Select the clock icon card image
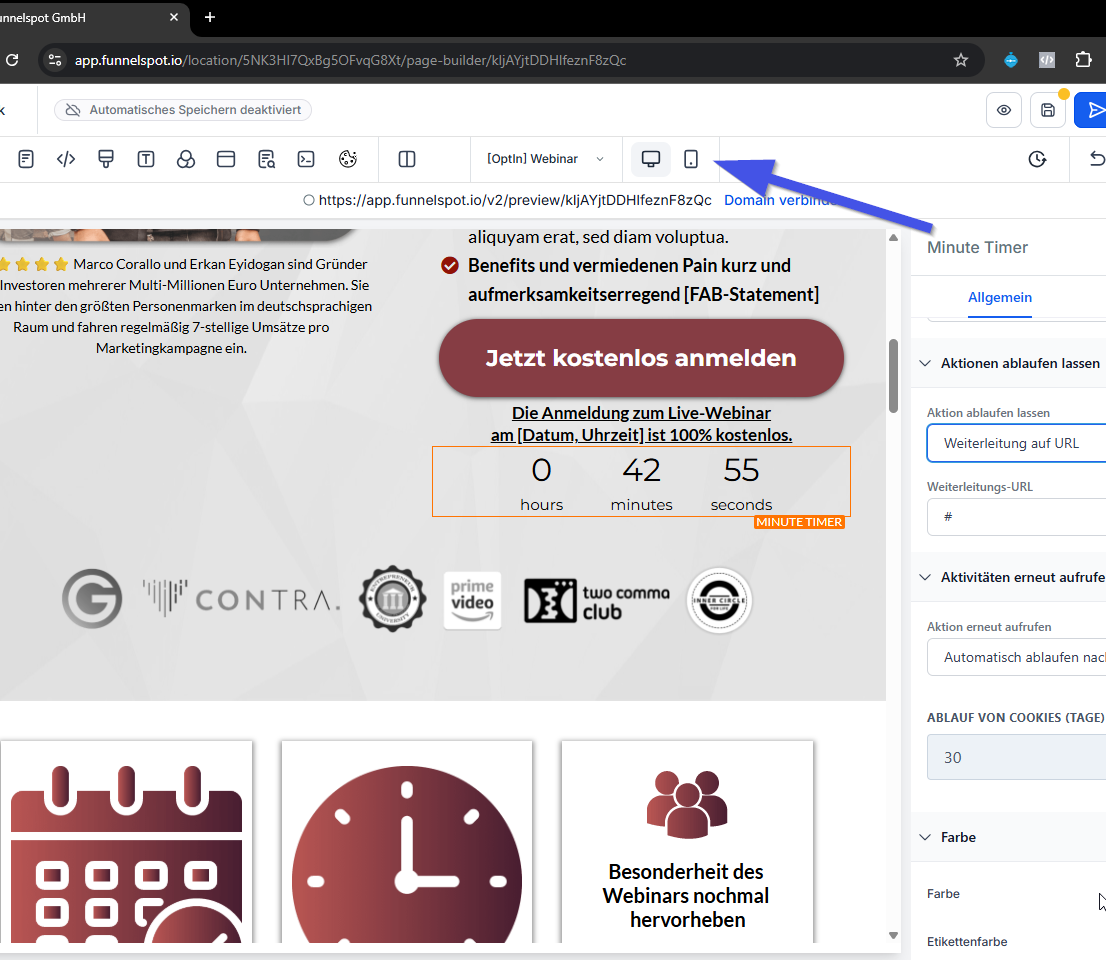The image size is (1106, 960). (x=407, y=853)
